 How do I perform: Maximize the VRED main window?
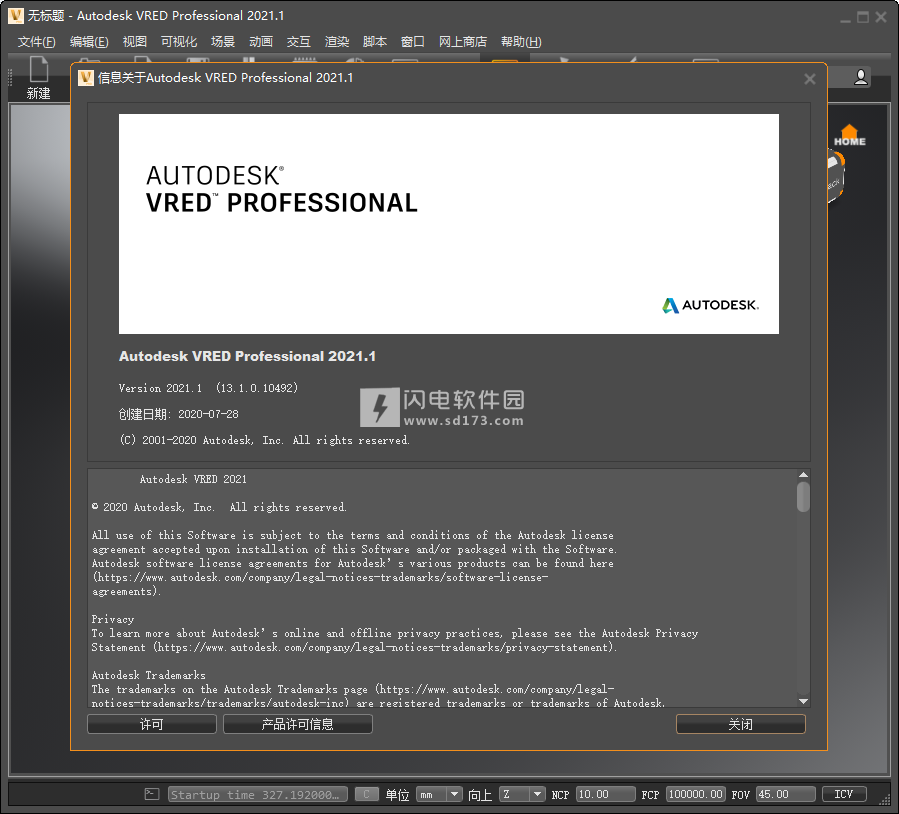pos(863,17)
